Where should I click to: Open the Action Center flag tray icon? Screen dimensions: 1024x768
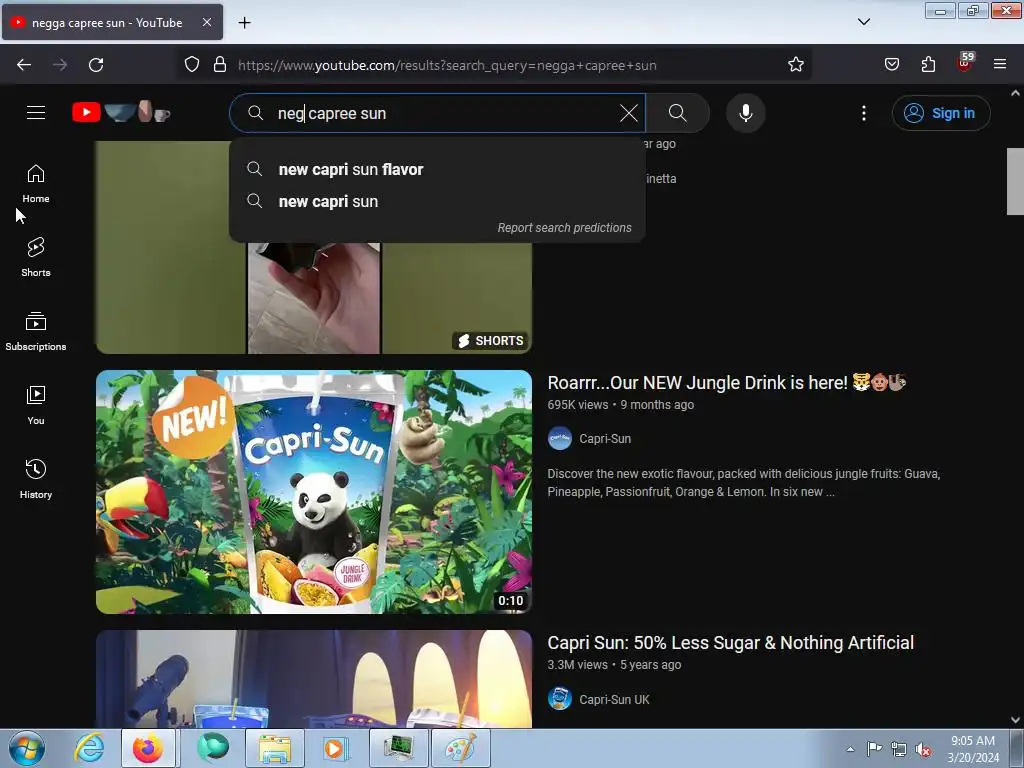(874, 749)
